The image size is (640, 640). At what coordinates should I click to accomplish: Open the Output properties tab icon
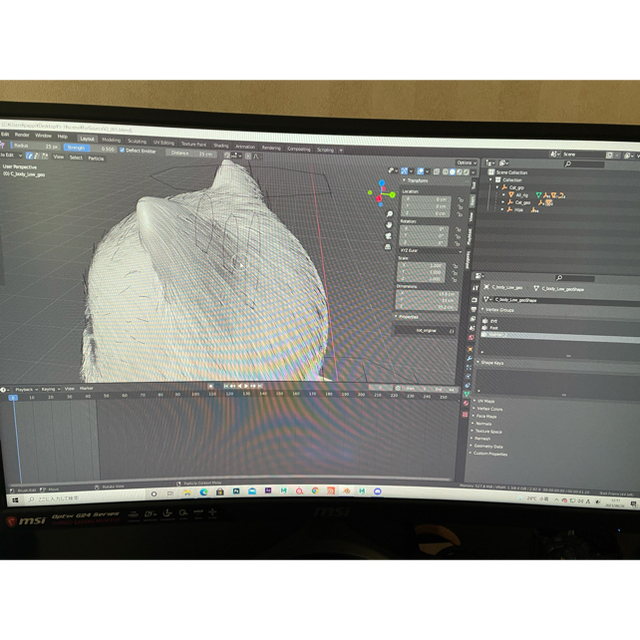pos(473,309)
